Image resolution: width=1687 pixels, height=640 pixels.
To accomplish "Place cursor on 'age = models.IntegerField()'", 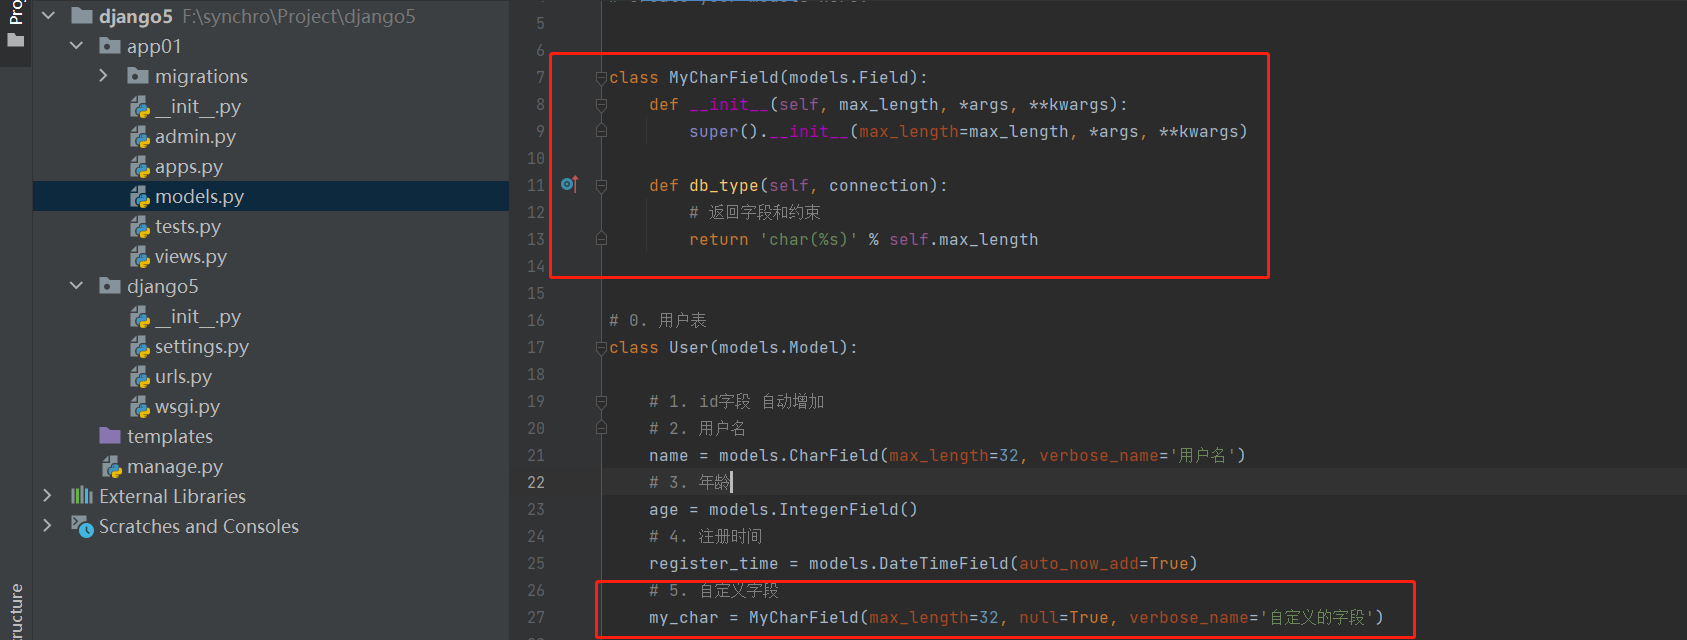I will coord(783,509).
